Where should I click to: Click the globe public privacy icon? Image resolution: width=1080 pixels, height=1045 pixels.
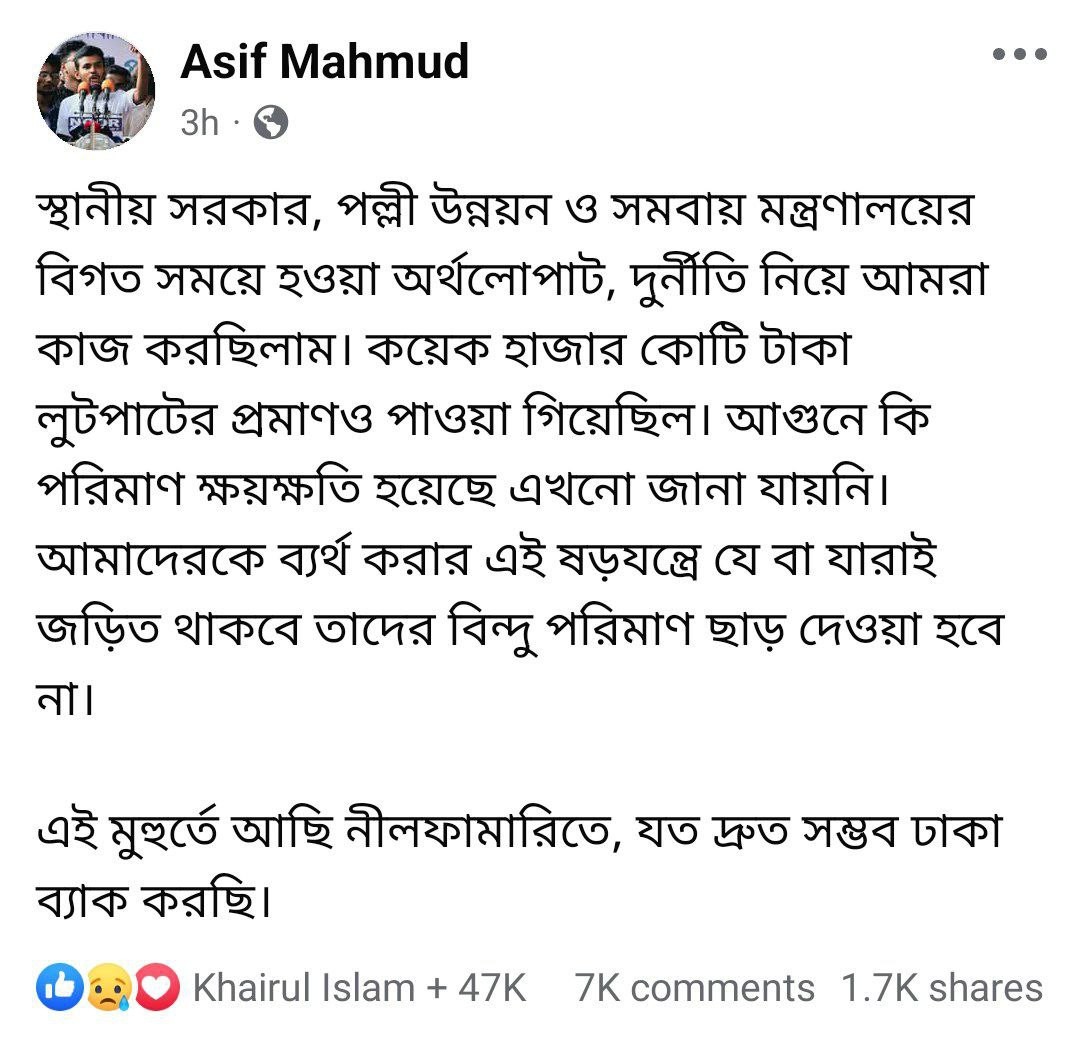coord(271,123)
